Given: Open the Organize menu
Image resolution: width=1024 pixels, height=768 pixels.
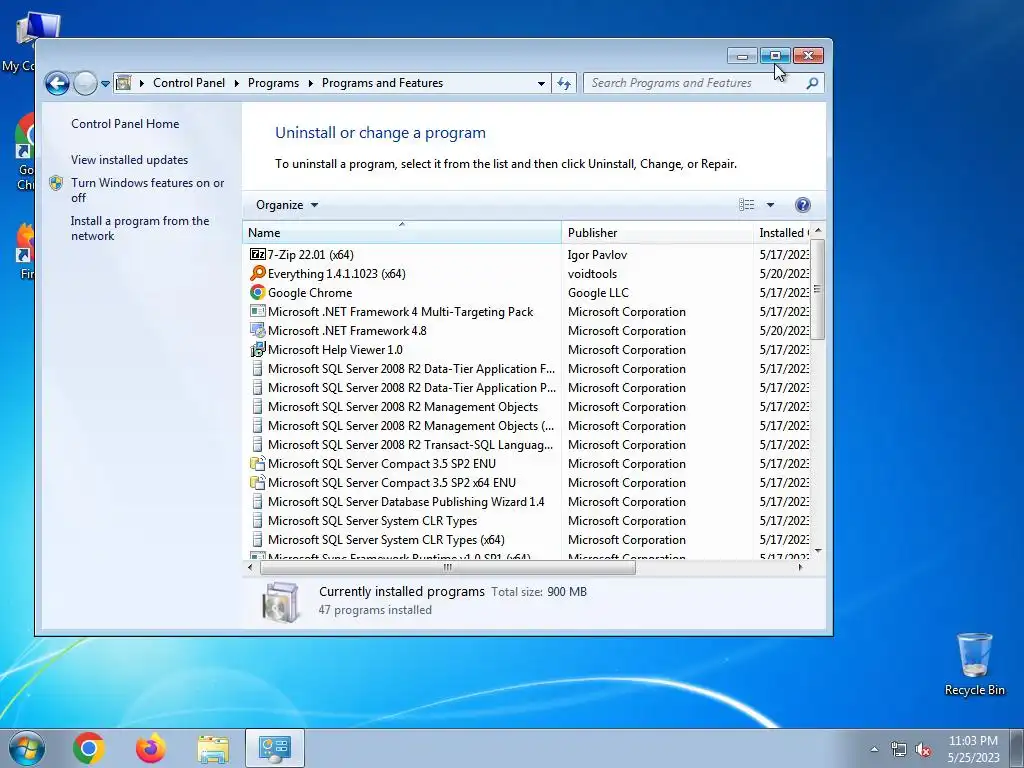Looking at the screenshot, I should (287, 205).
